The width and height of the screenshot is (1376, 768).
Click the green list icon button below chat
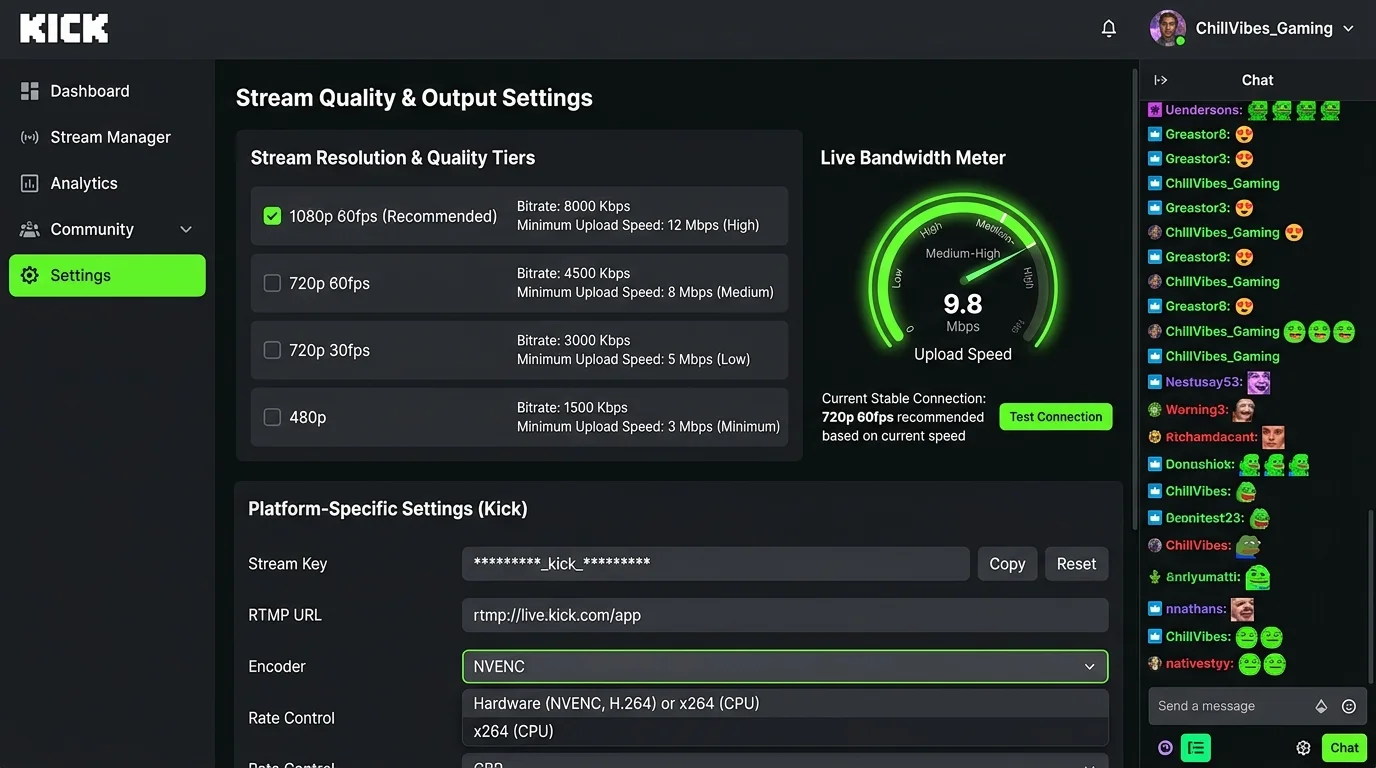[x=1195, y=747]
